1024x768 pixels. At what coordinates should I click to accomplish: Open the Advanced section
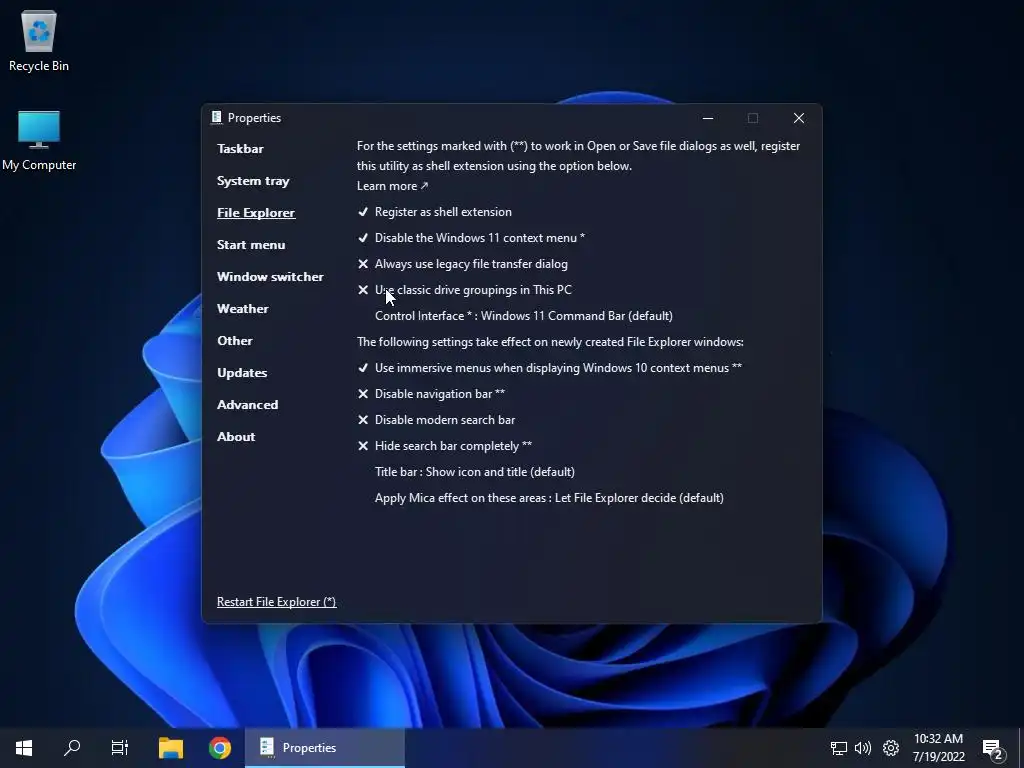coord(248,405)
